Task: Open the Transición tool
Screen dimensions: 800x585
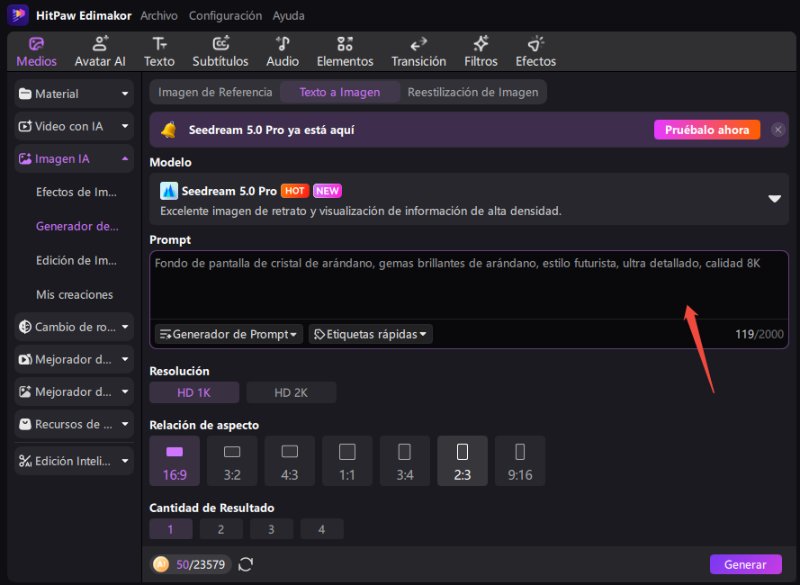Action: 418,52
